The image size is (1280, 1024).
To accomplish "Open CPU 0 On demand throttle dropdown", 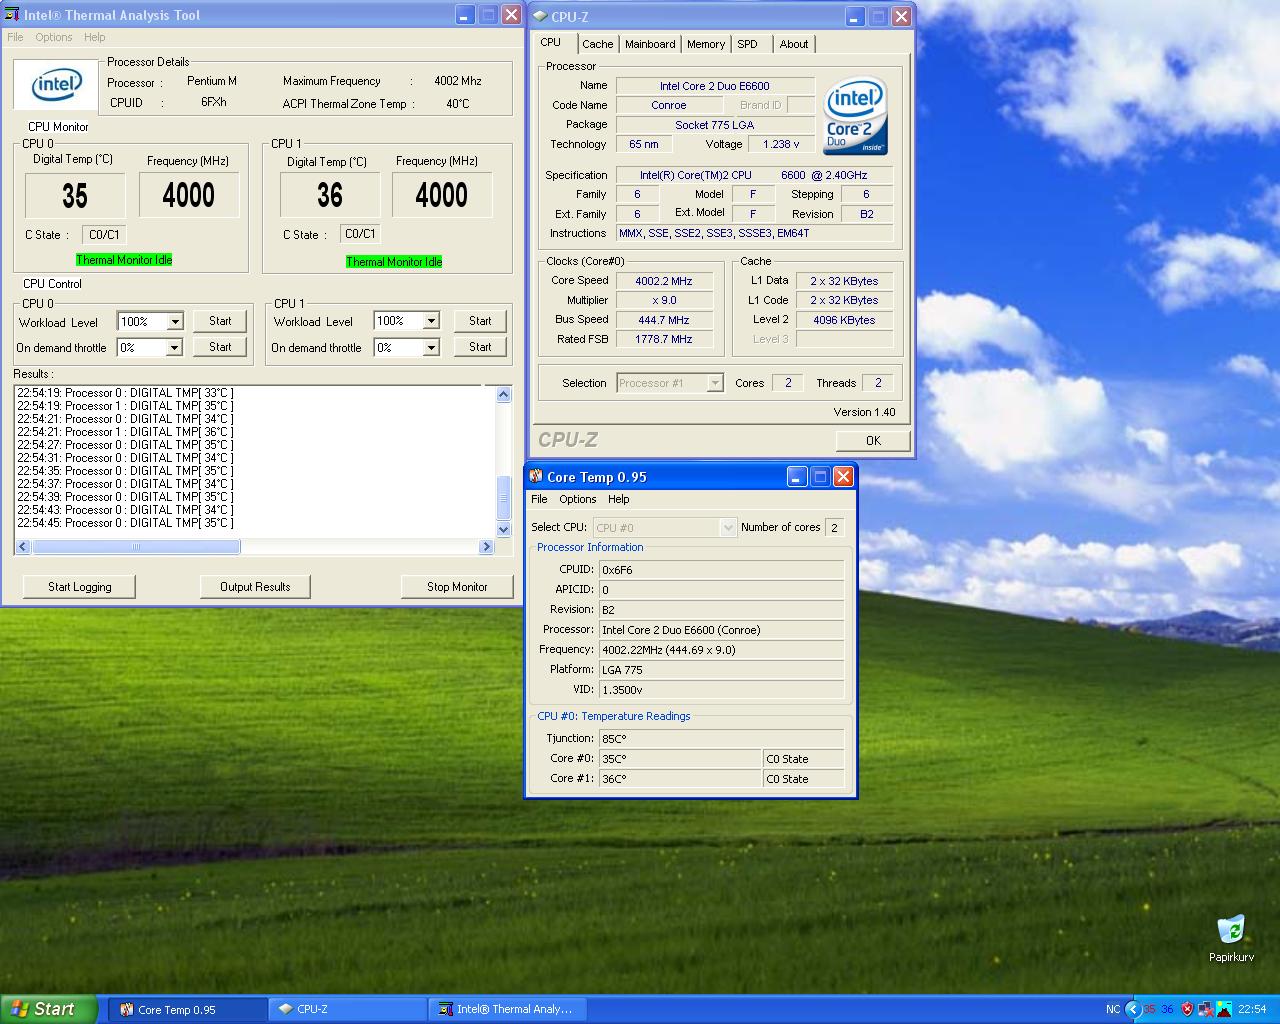I will point(174,348).
